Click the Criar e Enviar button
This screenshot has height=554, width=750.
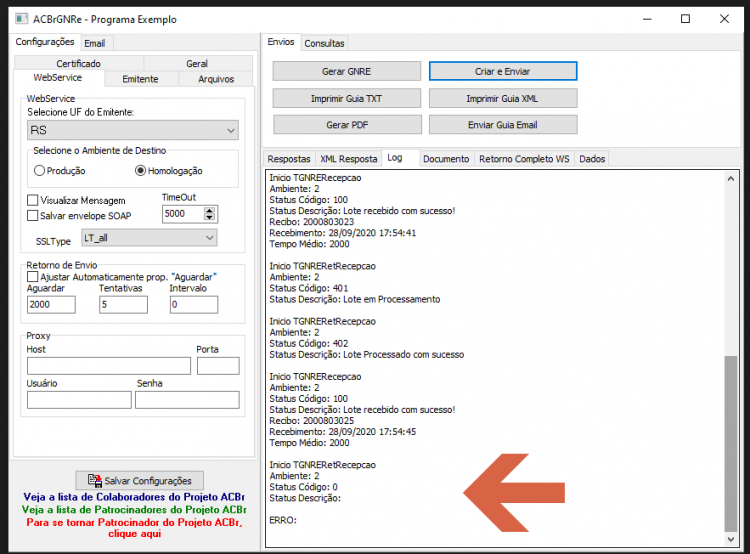(x=503, y=71)
